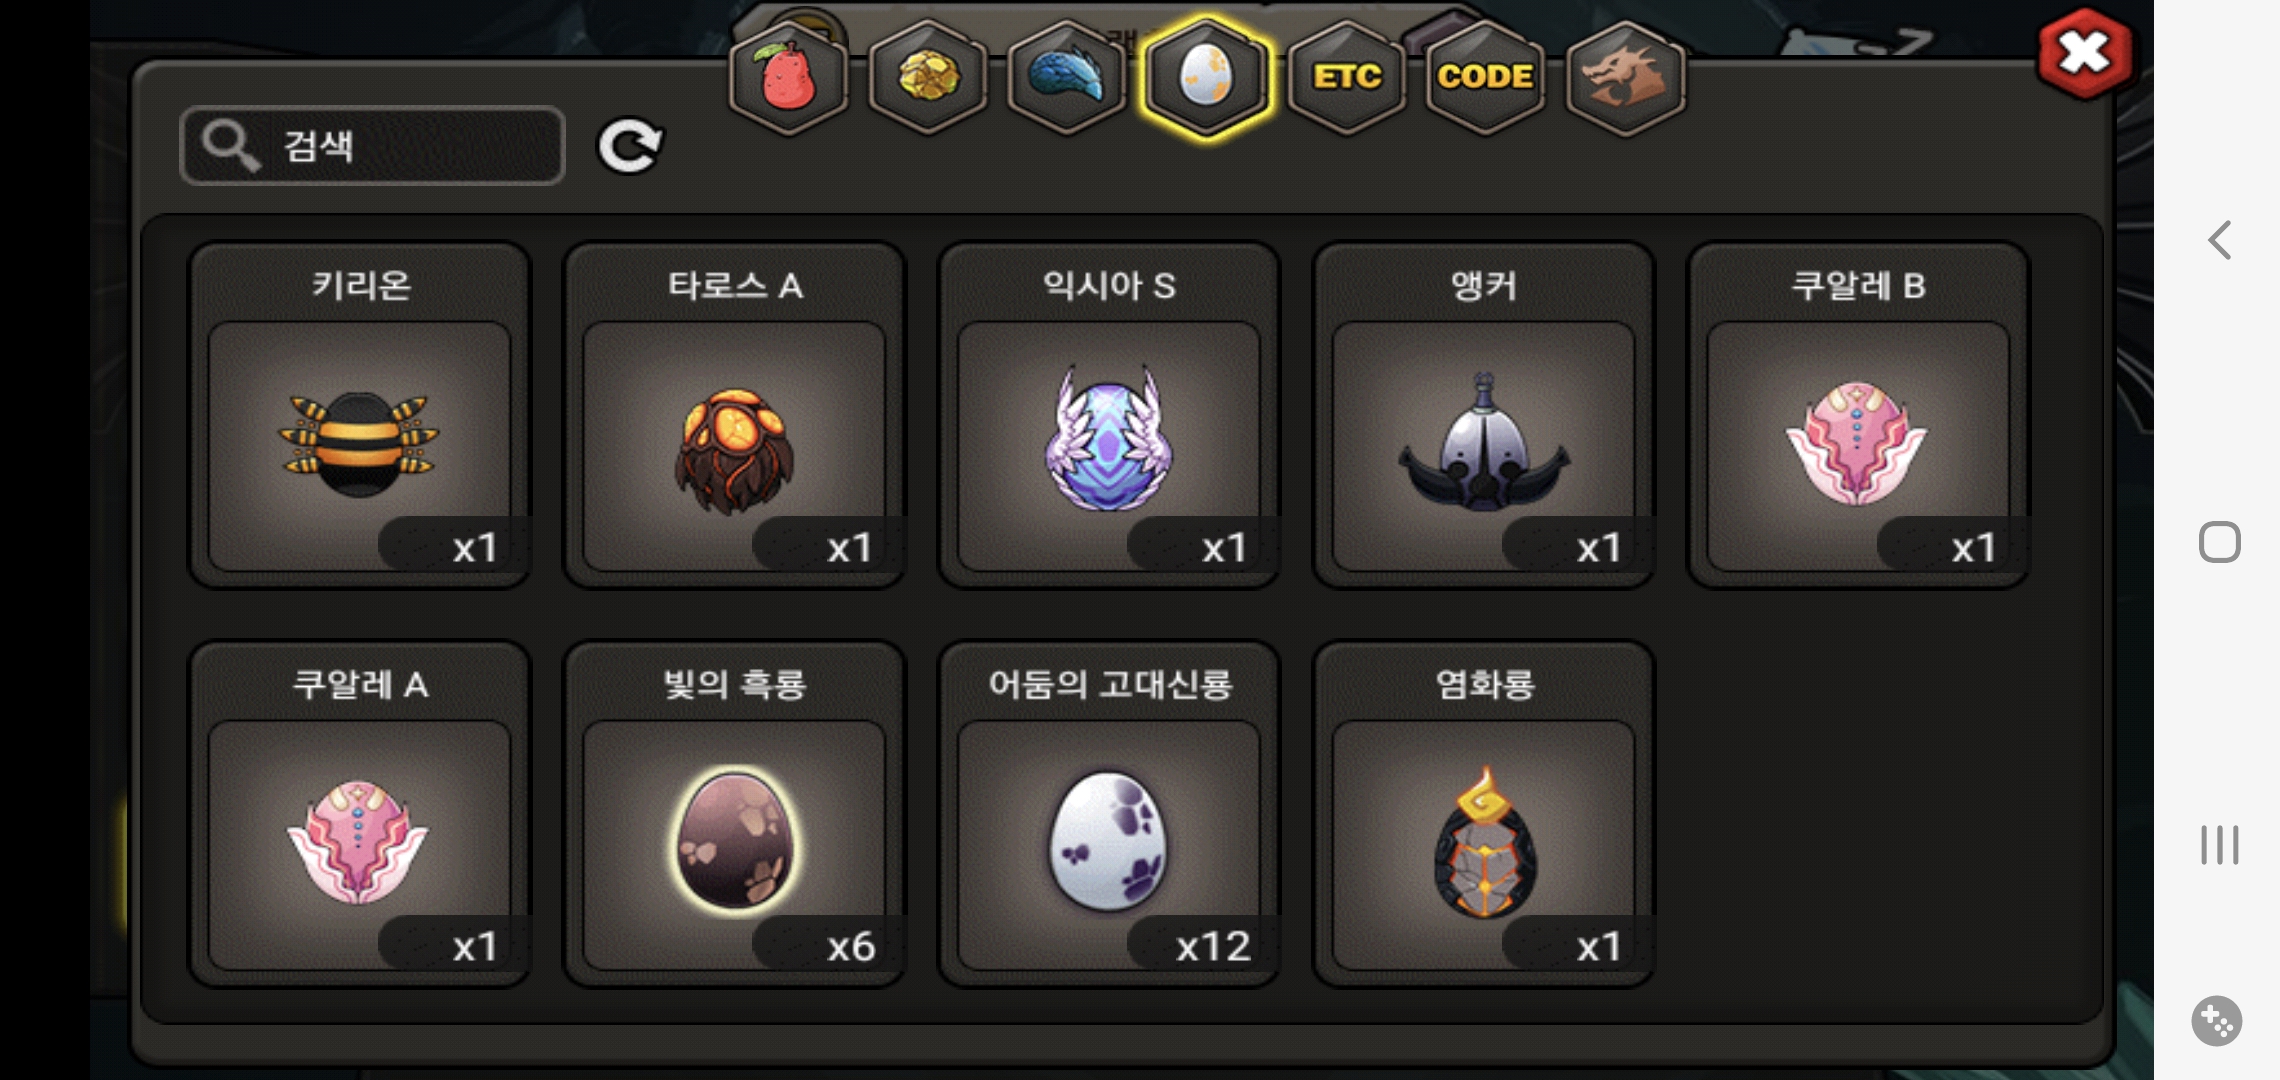Pick the 어둠의 고대신룡 white egg
The height and width of the screenshot is (1080, 2280).
(x=1109, y=814)
